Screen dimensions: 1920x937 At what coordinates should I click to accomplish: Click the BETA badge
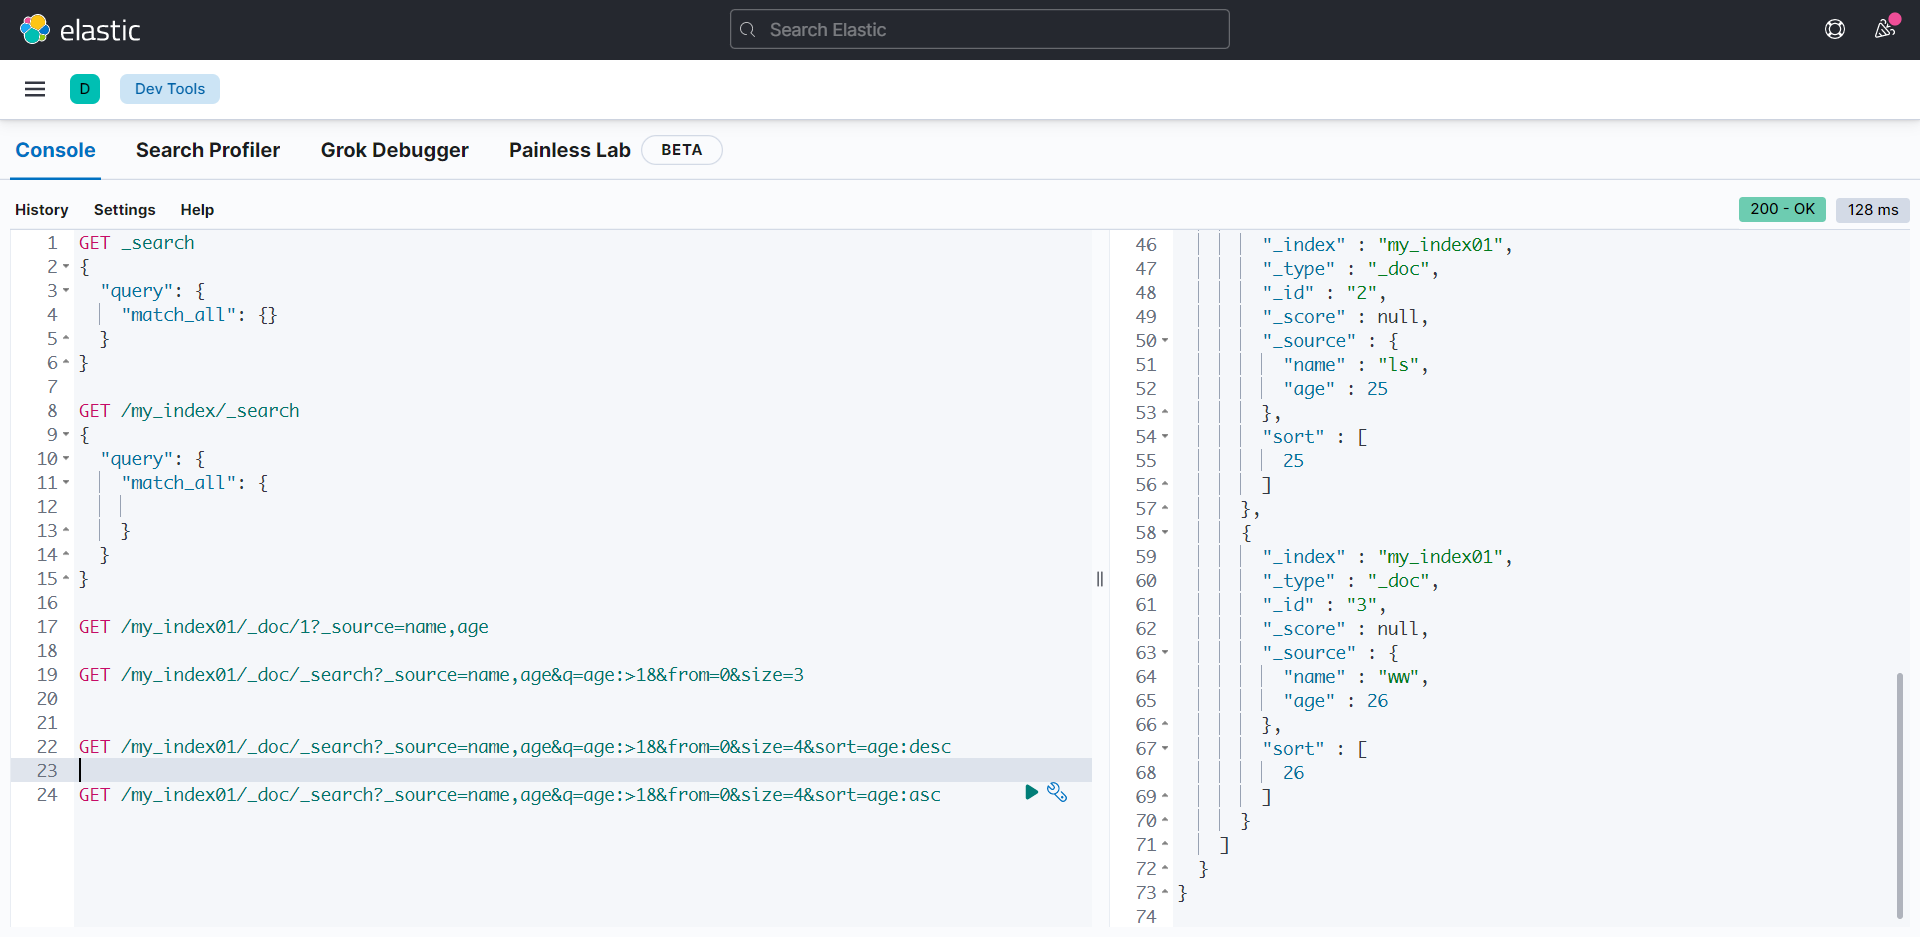682,150
